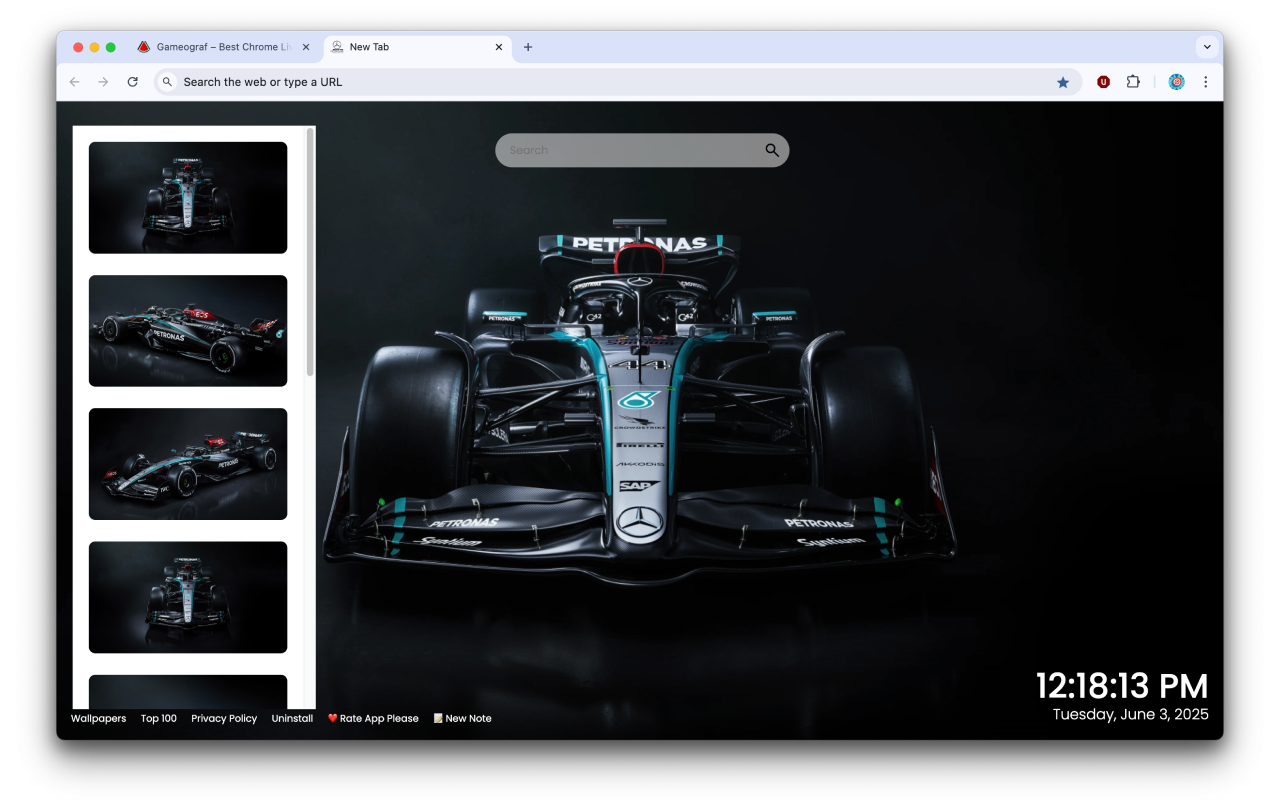Open the tab search chevron at top right

pyautogui.click(x=1207, y=46)
